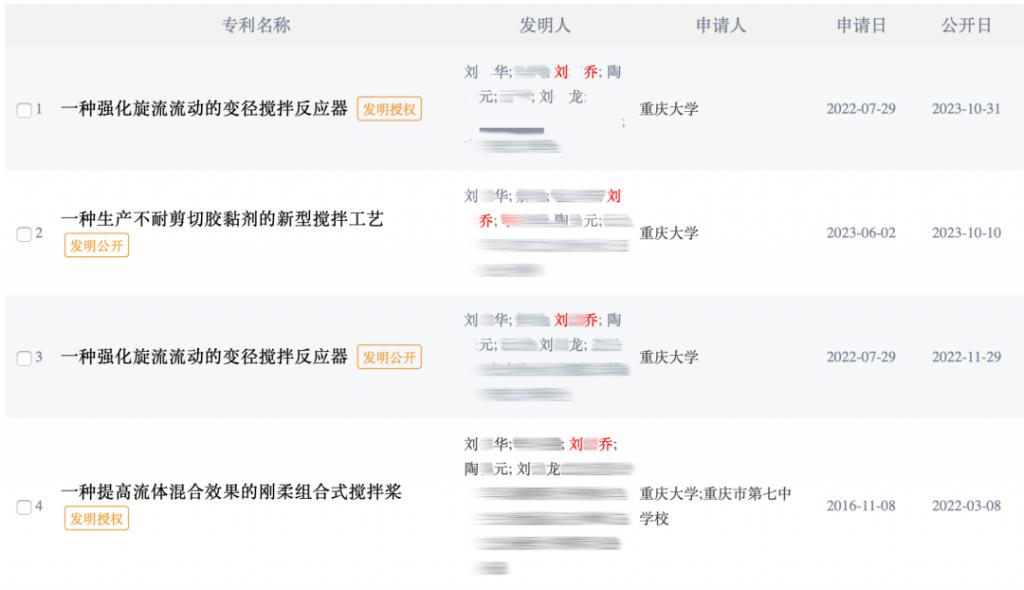1024x590 pixels.
Task: Click the 发明授权 badge on row 4
Action: click(x=97, y=519)
